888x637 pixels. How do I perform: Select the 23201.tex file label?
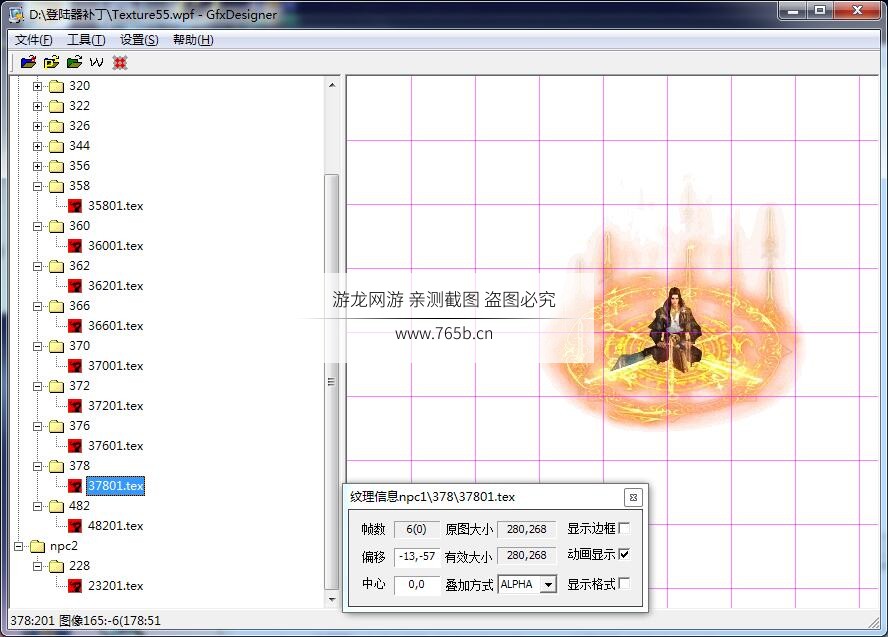pyautogui.click(x=116, y=586)
